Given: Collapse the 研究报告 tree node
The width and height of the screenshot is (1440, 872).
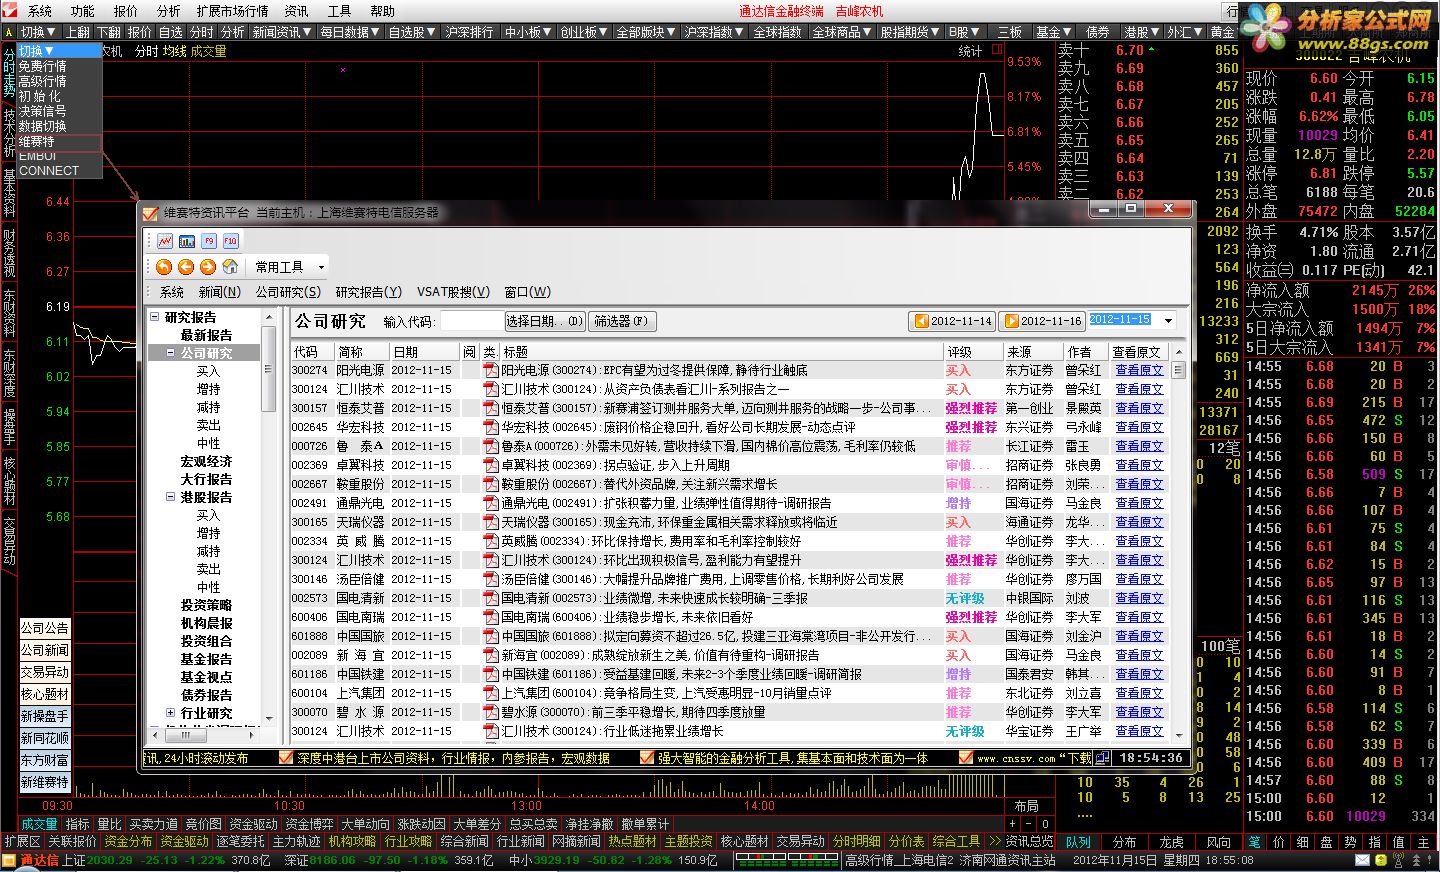Looking at the screenshot, I should pos(155,317).
